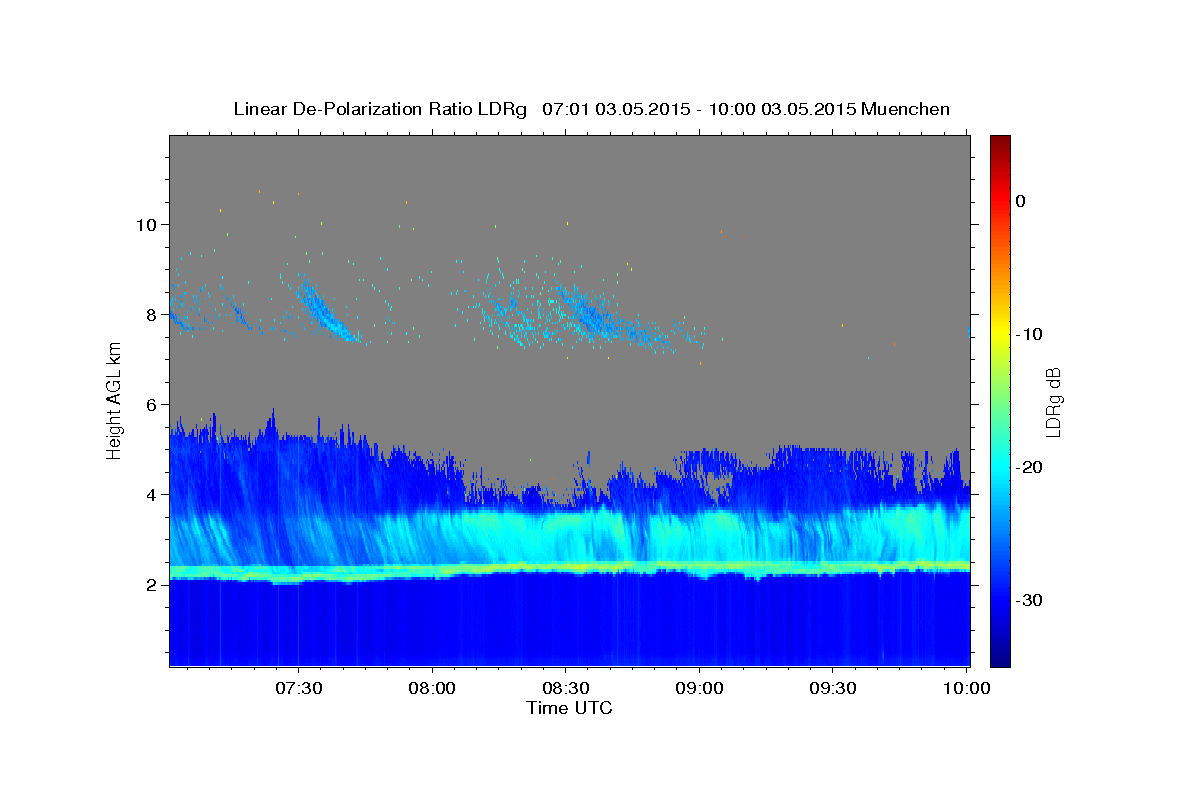Image resolution: width=1200 pixels, height=800 pixels.
Task: Click the colorbar value -10
Action: coord(1030,334)
